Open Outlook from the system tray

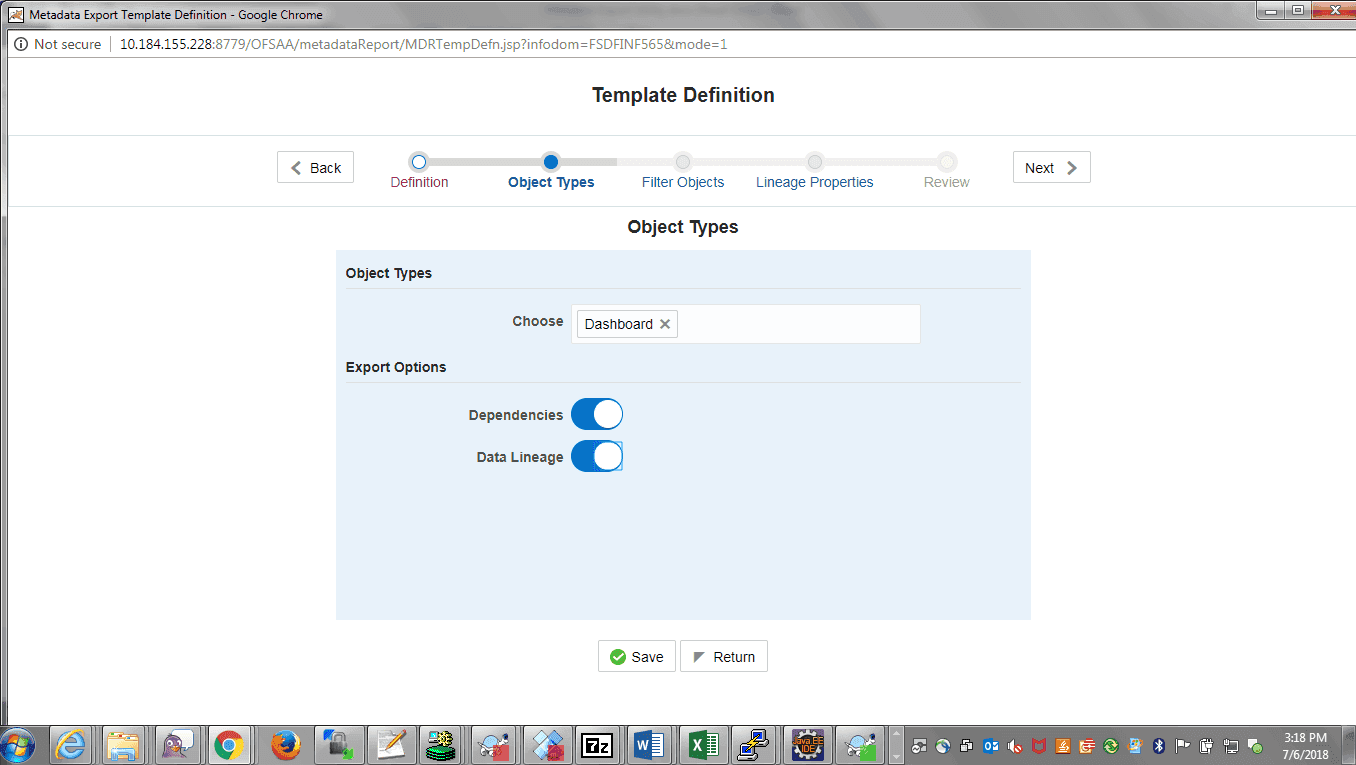coord(990,745)
